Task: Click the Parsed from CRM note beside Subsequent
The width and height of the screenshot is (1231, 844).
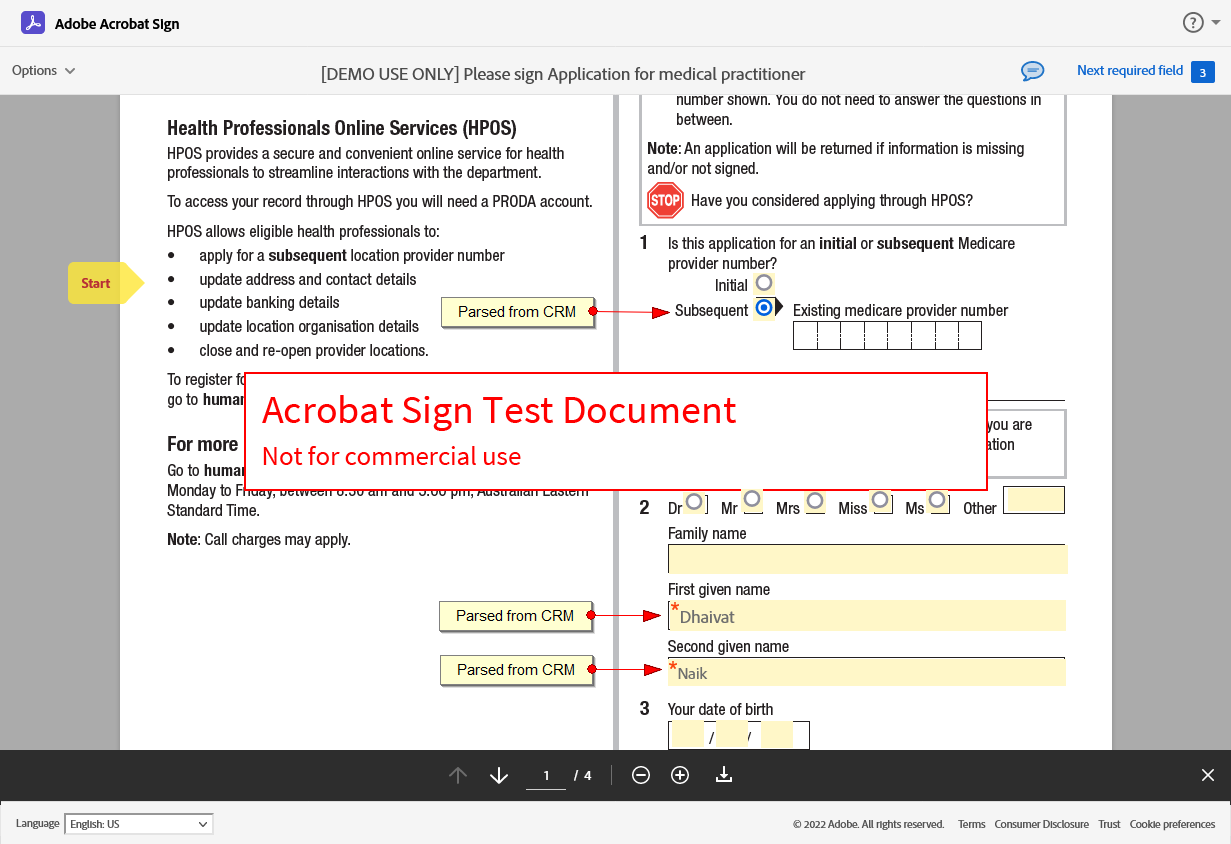Action: click(517, 312)
